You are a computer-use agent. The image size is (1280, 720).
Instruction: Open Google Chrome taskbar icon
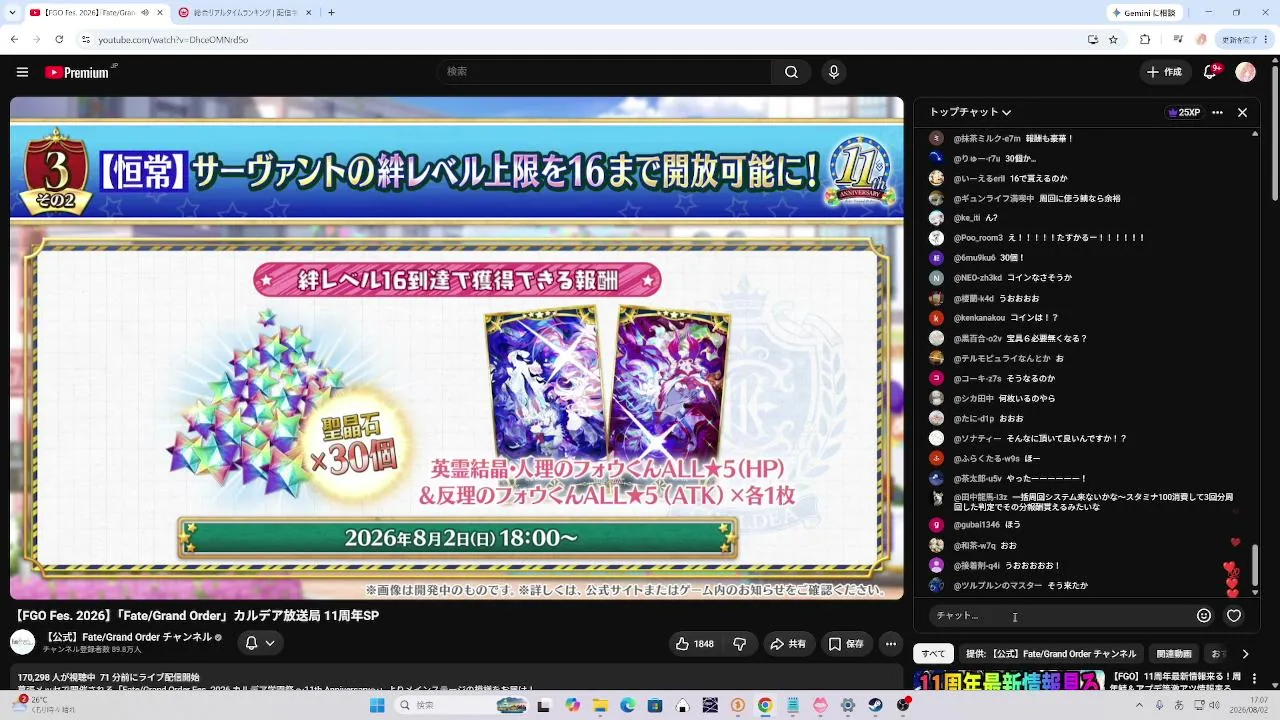click(x=765, y=705)
